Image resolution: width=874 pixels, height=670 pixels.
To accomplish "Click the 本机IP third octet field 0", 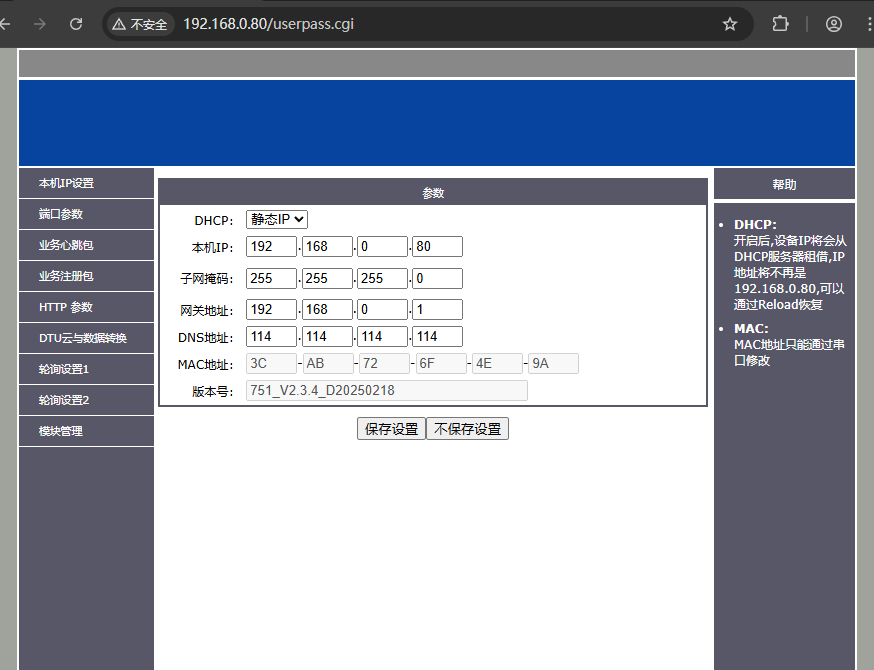I will [x=382, y=246].
